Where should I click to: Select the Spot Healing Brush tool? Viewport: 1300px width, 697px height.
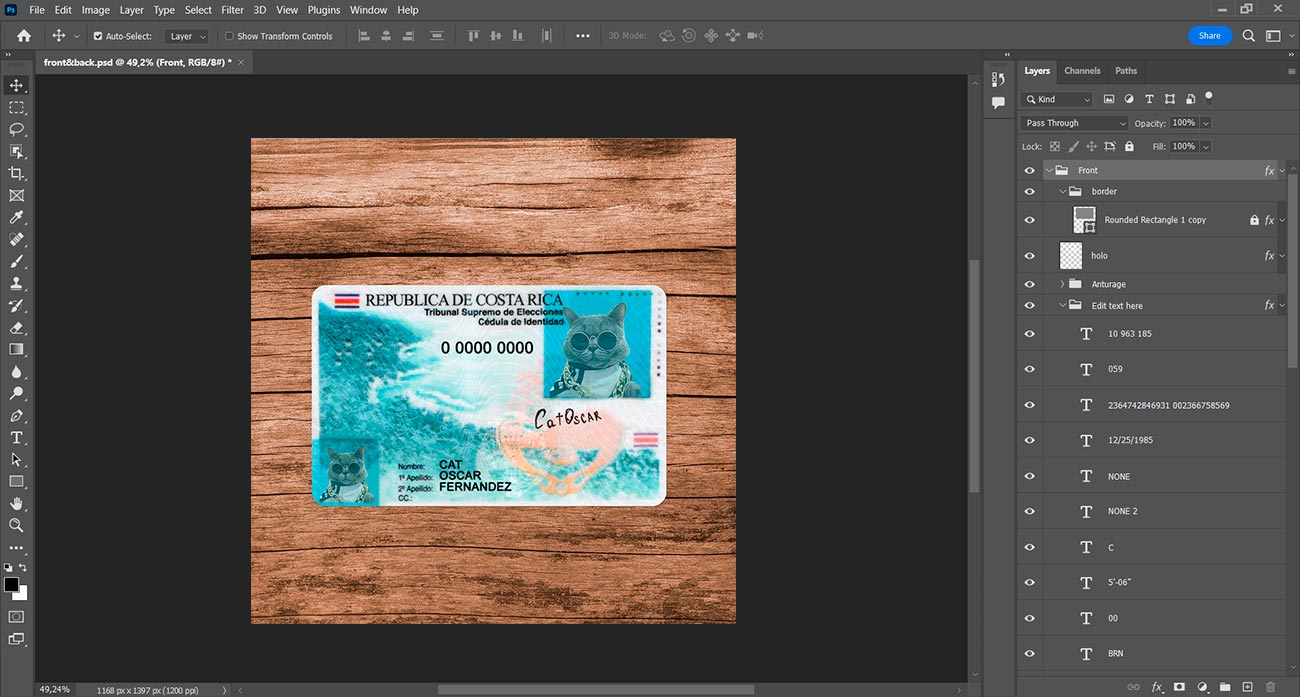pos(16,239)
